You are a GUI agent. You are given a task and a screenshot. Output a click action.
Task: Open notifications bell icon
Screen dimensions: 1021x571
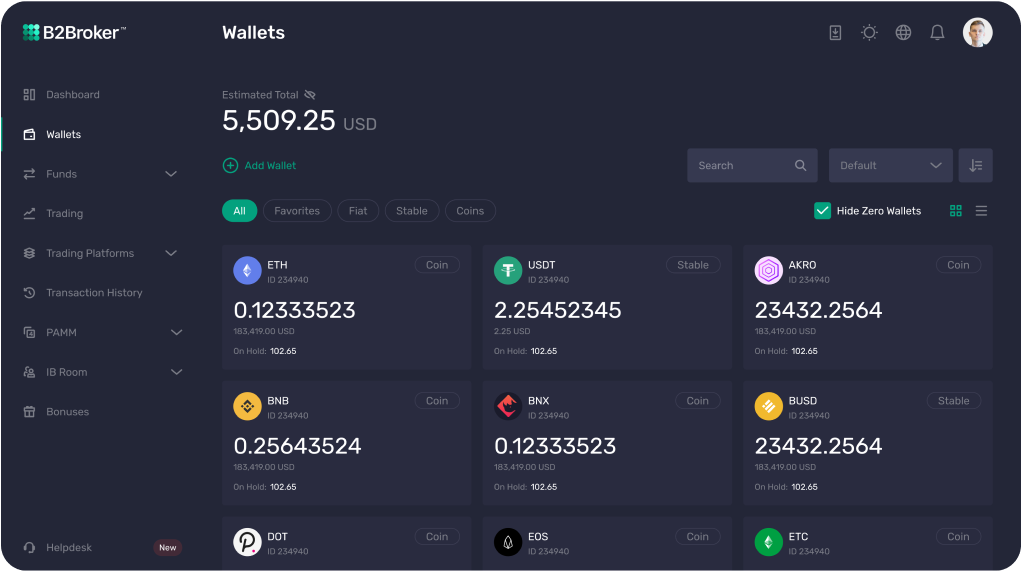point(937,33)
